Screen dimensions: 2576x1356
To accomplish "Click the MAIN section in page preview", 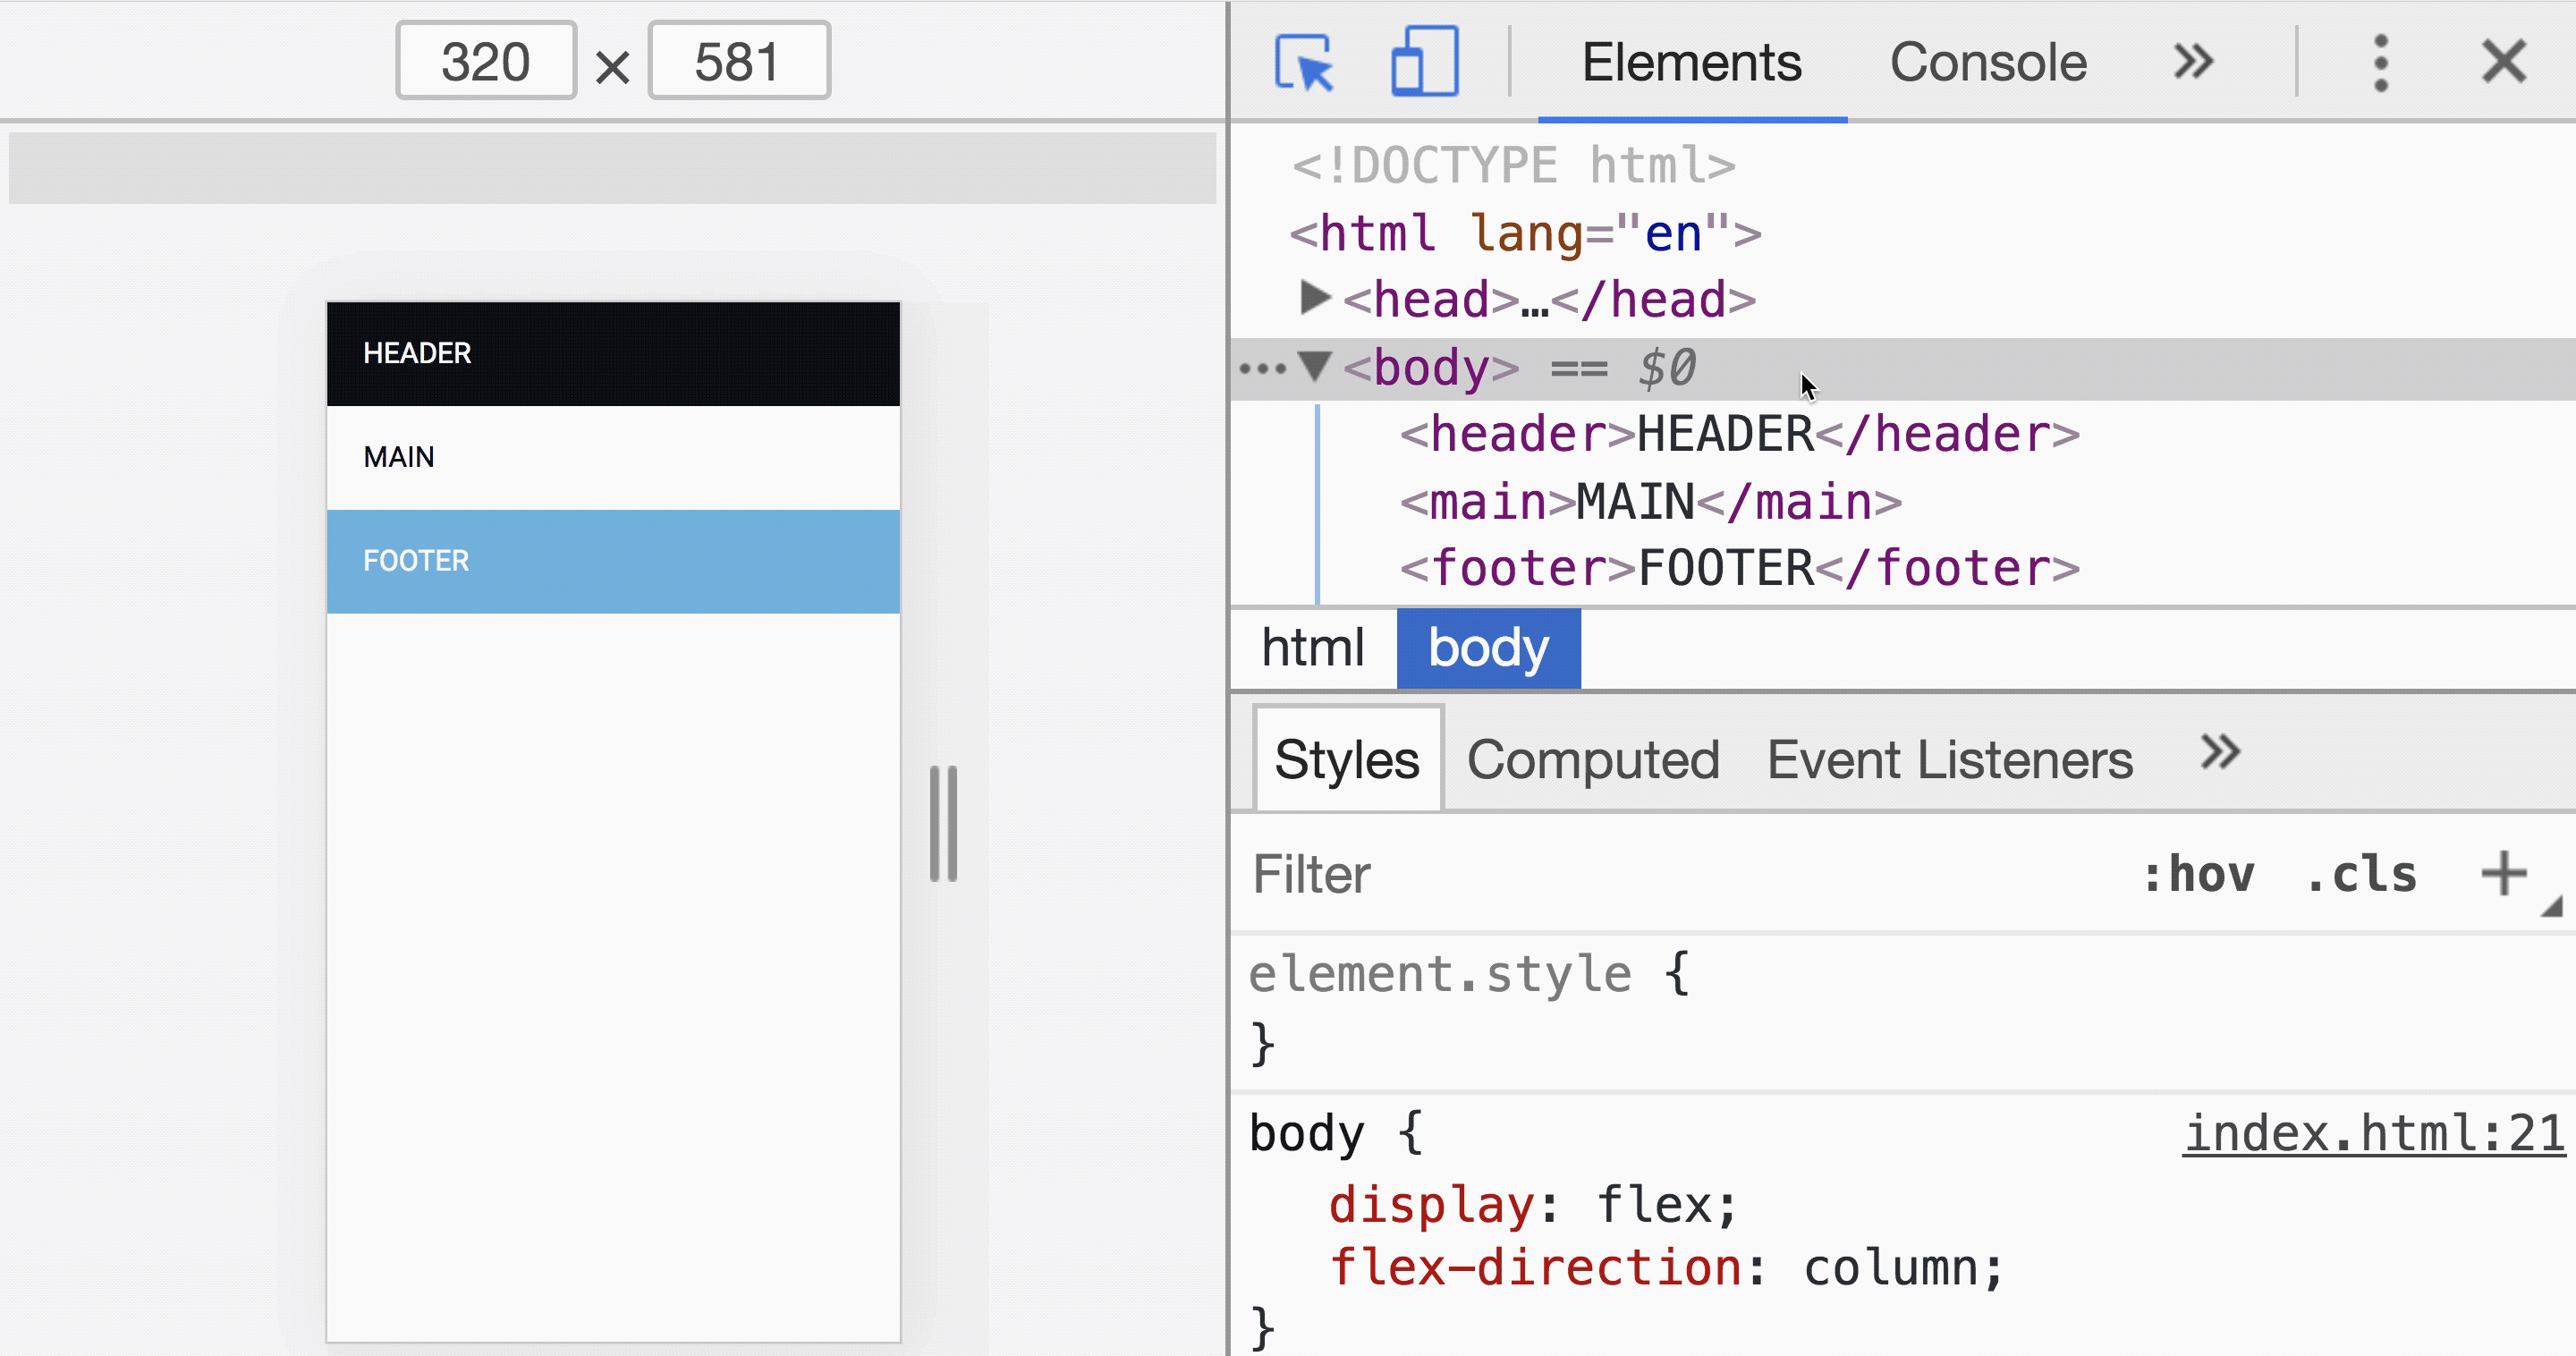I will 613,458.
